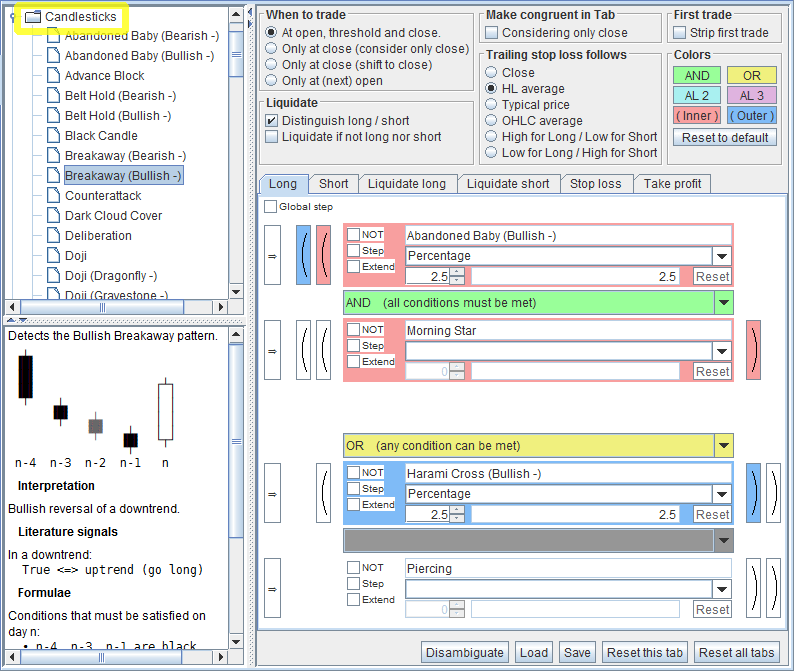Click the outermost close bracket in Piercing row
The width and height of the screenshot is (794, 671).
pyautogui.click(x=774, y=588)
